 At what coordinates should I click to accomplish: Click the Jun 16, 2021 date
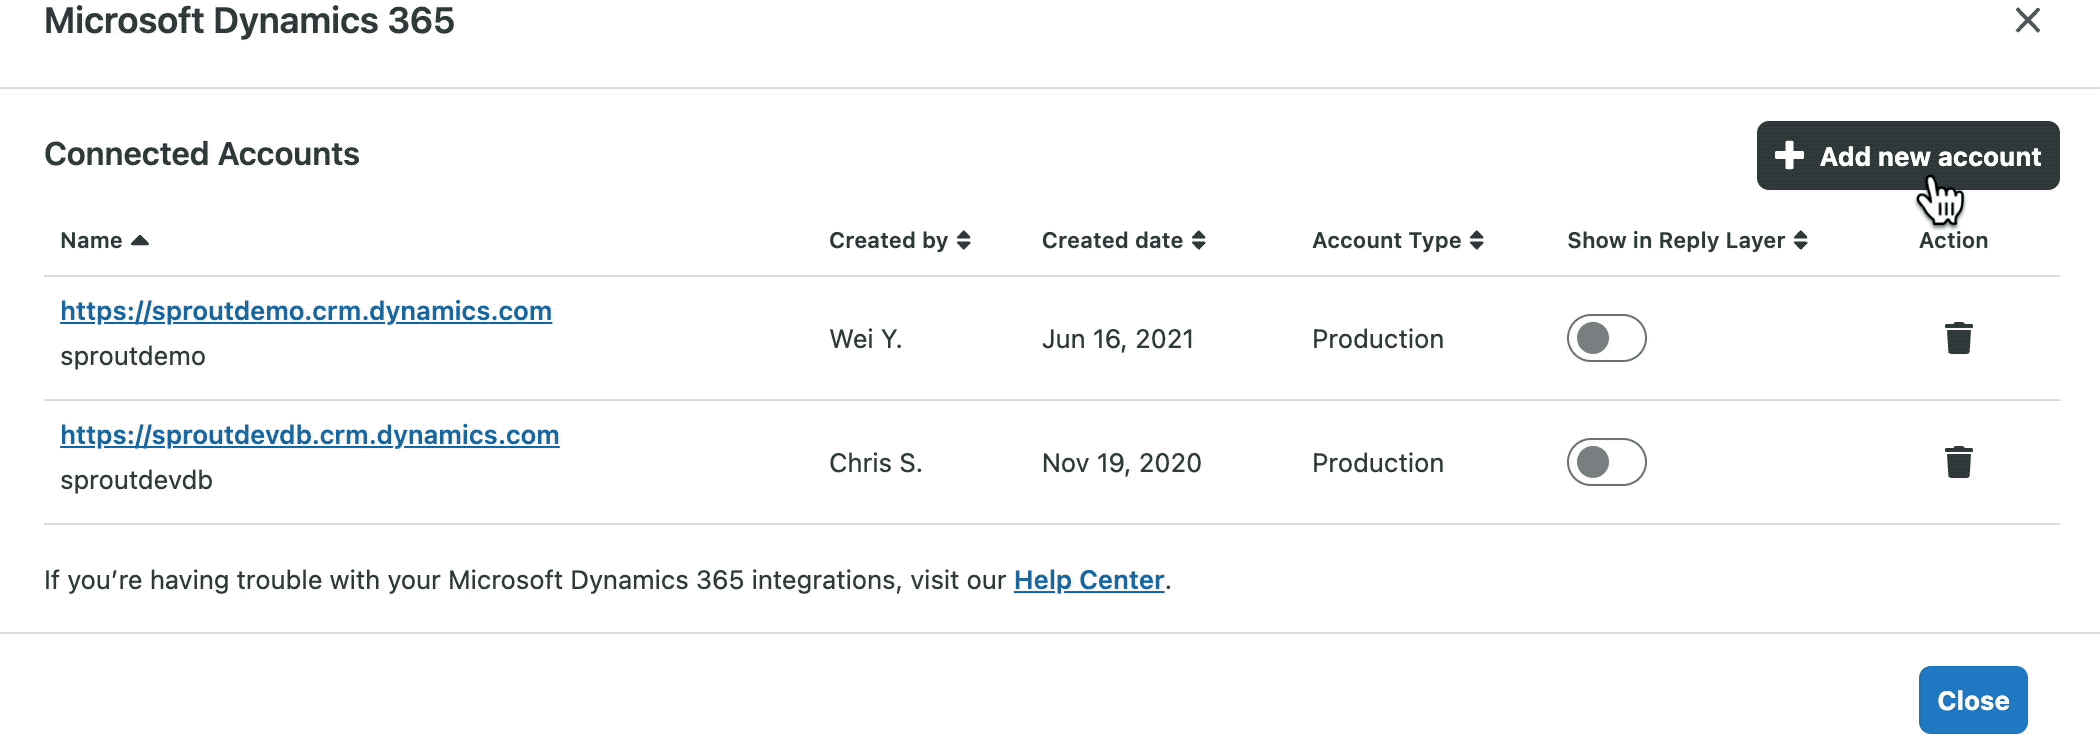pos(1117,339)
